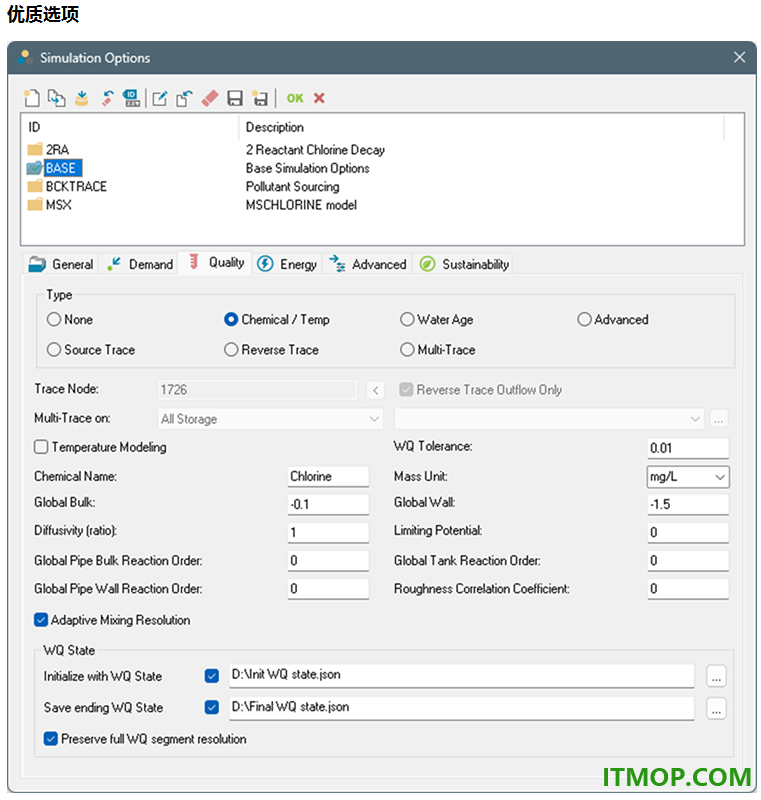
Task: Select the Advanced type radio button
Action: point(584,319)
